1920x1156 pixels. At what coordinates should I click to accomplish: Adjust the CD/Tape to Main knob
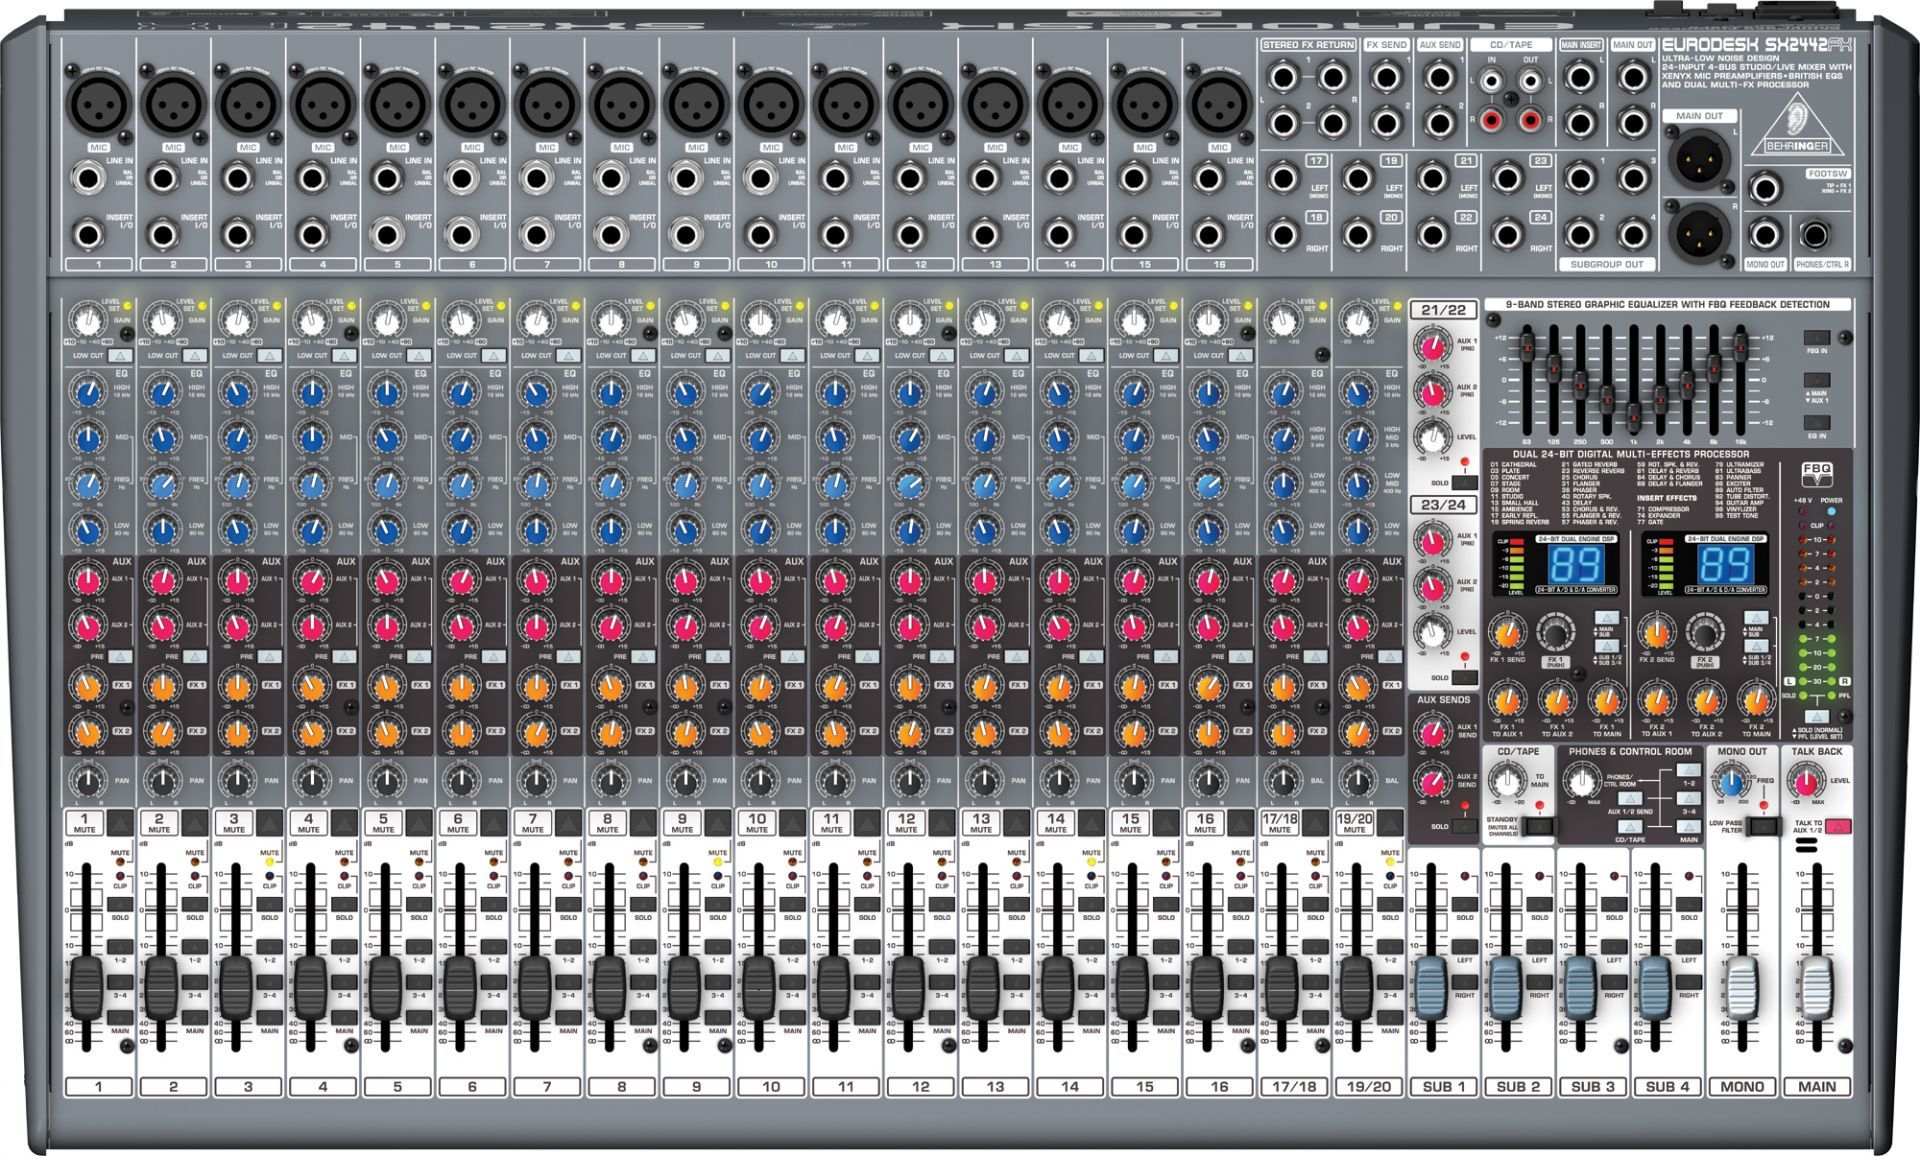tap(1506, 781)
